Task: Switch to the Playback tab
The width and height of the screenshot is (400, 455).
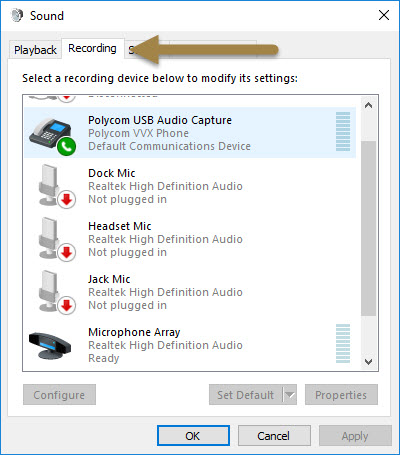Action: coord(35,50)
